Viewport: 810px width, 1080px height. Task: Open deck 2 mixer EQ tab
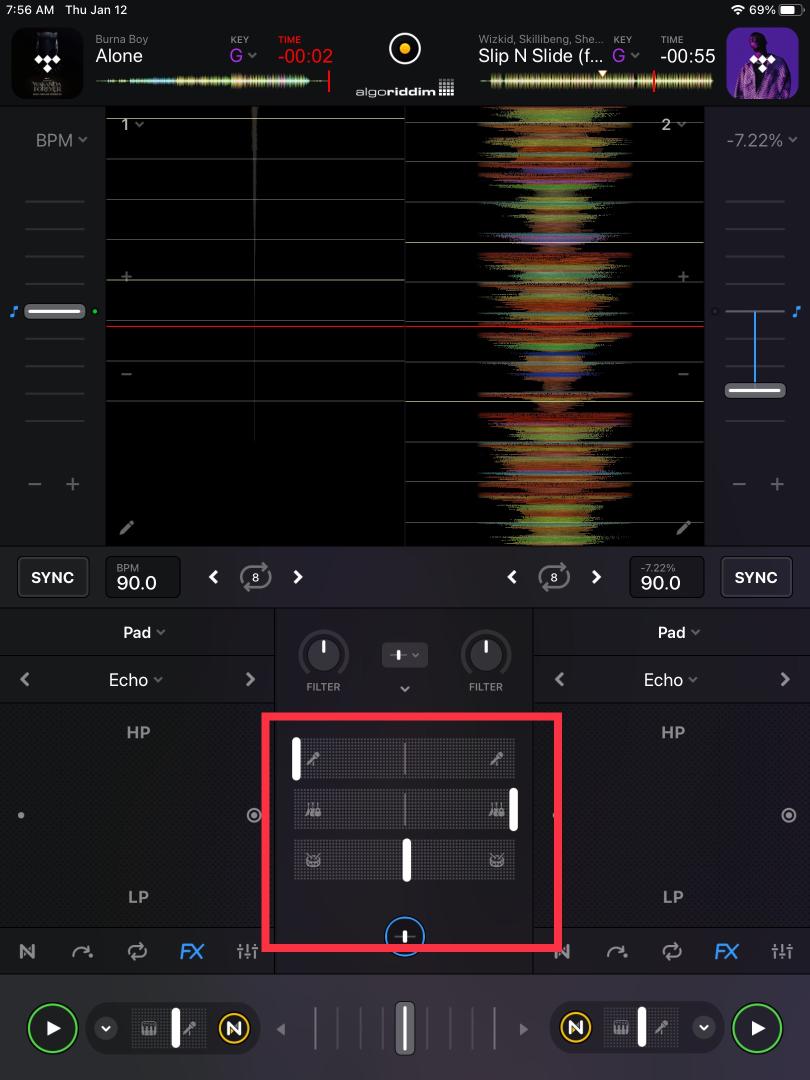point(781,952)
